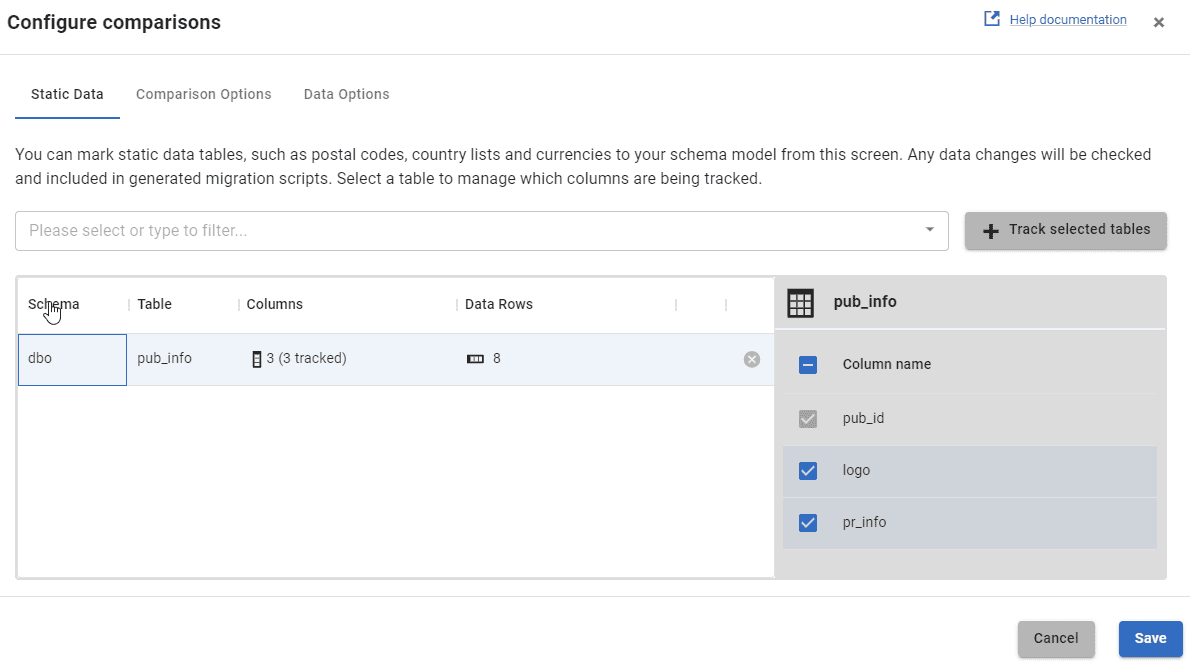Click the plus icon on Track selected tables
The image size is (1190, 663).
990,231
